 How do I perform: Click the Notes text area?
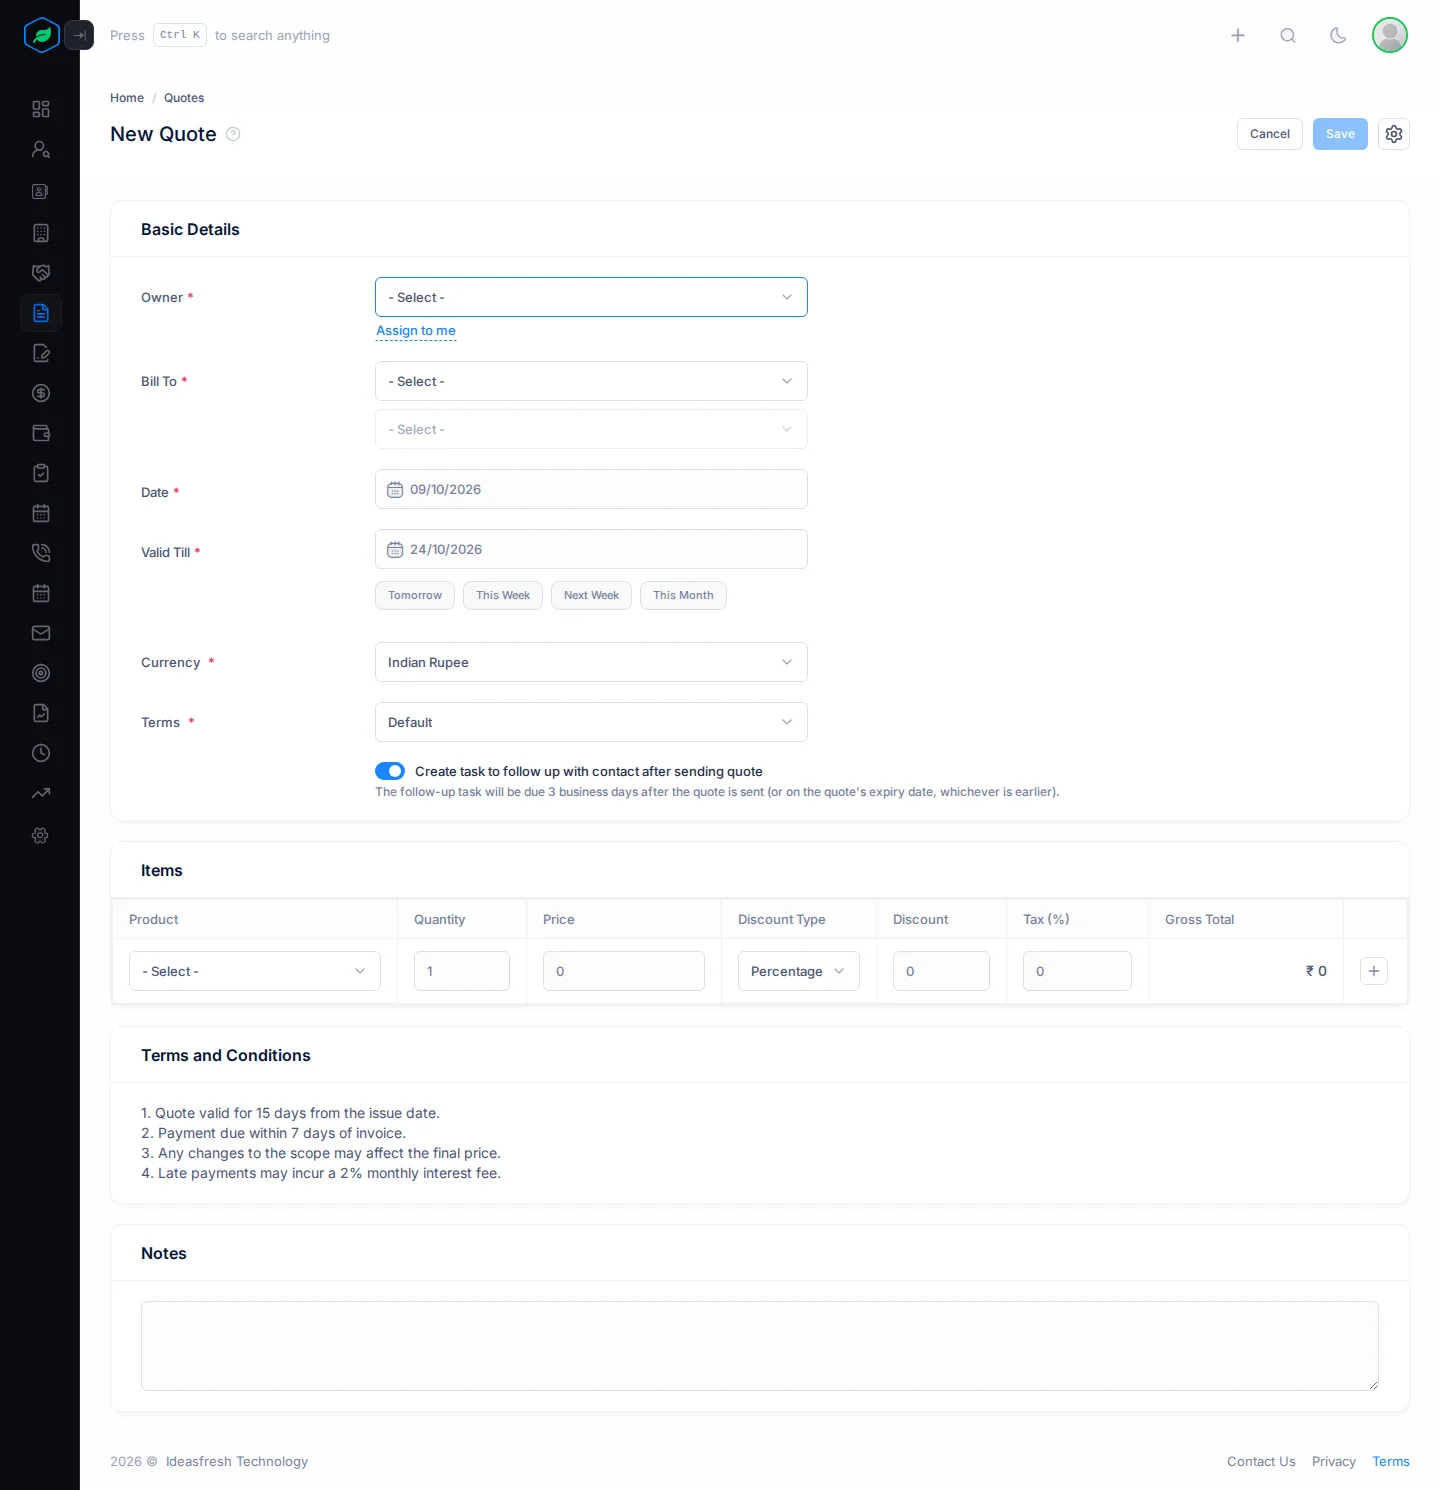(x=760, y=1346)
